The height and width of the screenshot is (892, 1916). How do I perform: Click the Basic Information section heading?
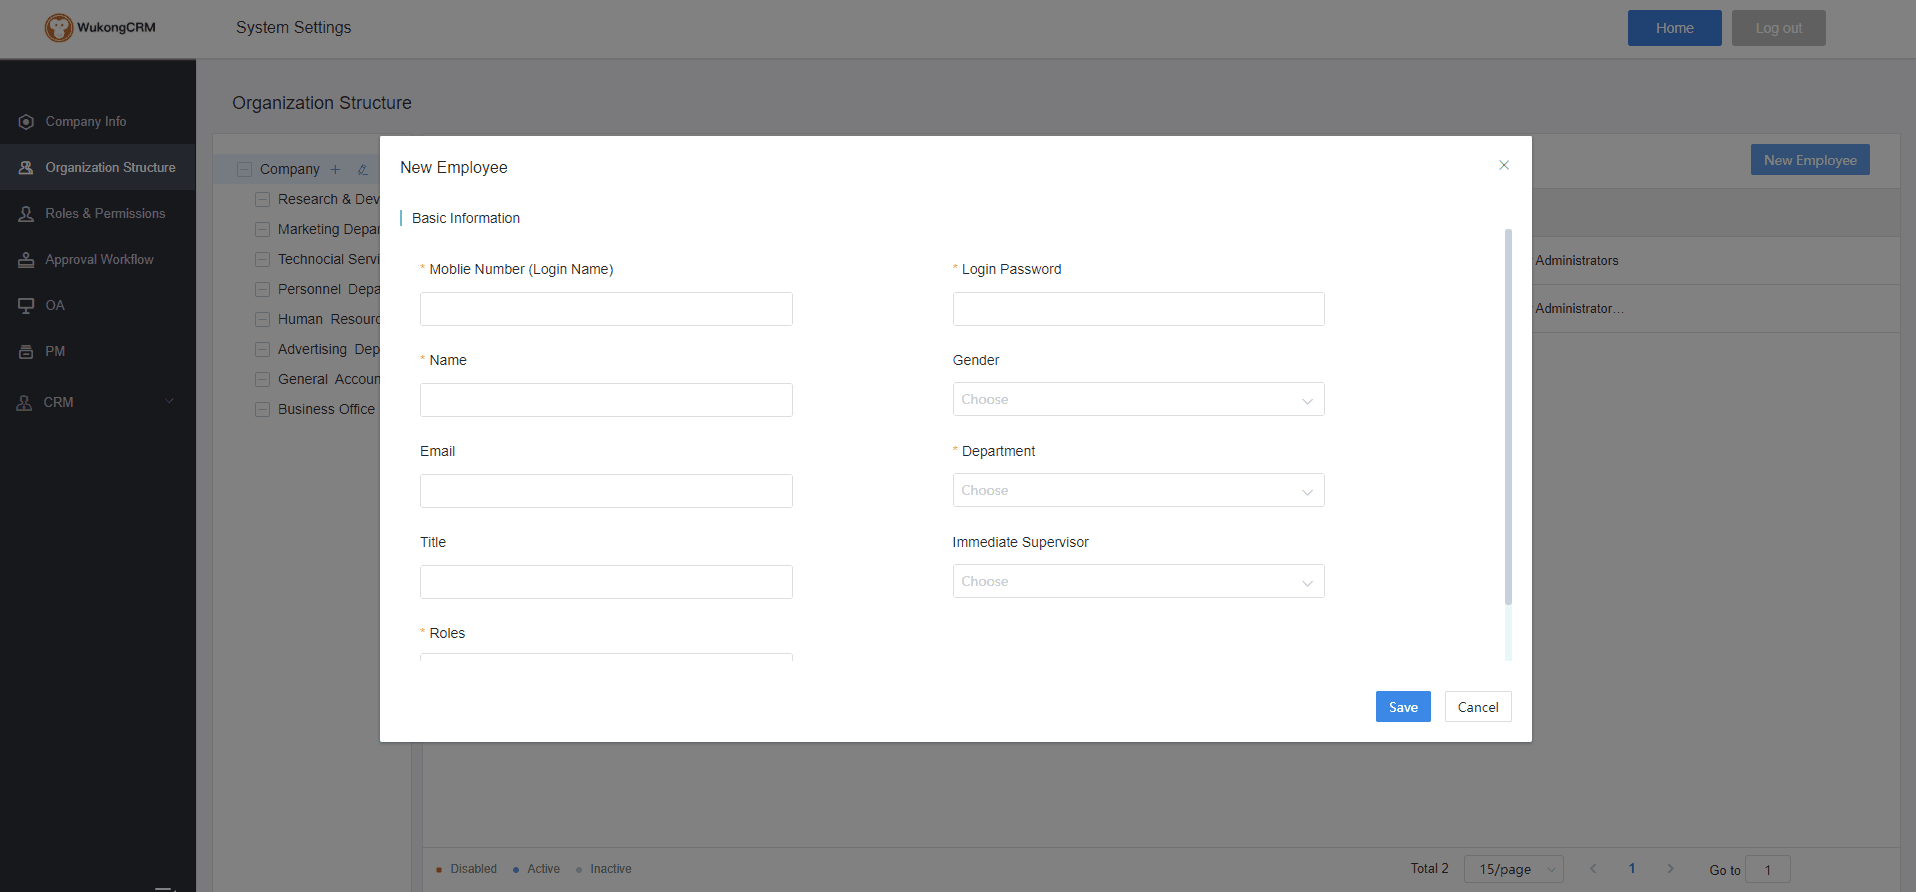tap(466, 218)
